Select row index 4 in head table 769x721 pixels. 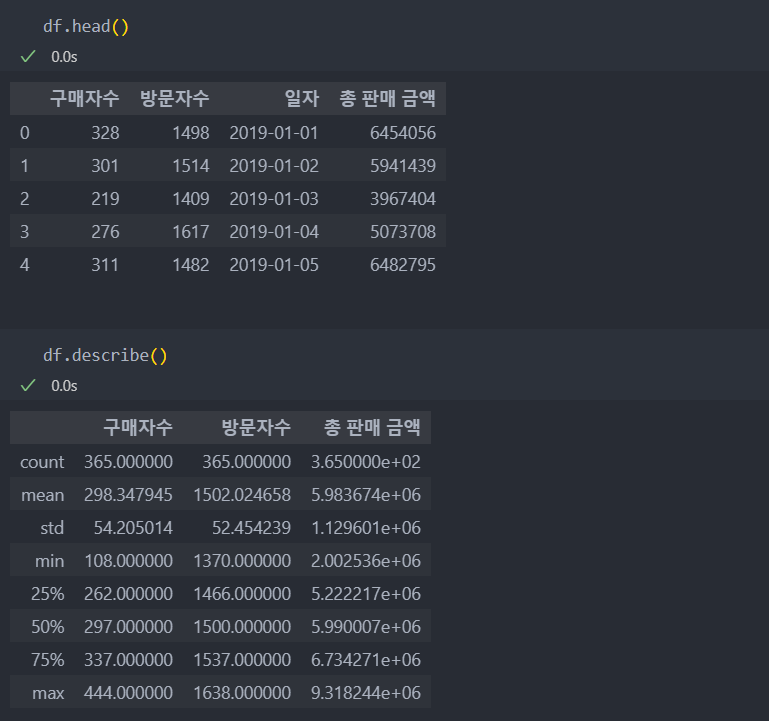tap(25, 265)
